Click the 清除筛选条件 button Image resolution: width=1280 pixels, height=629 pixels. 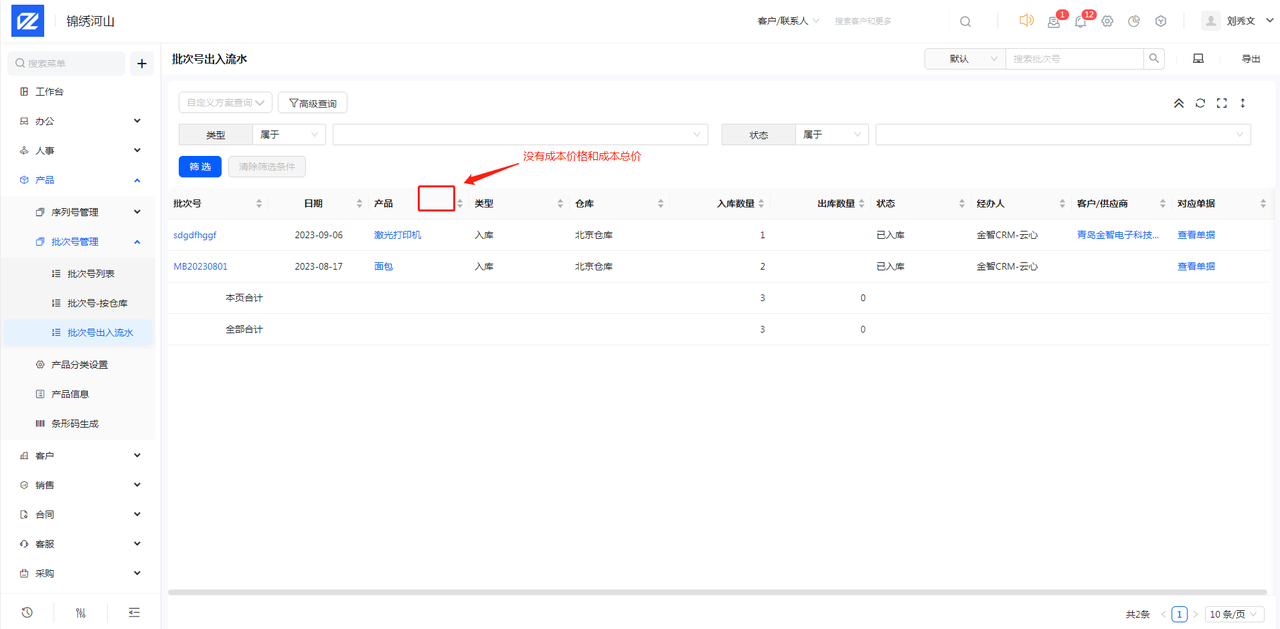pos(267,167)
